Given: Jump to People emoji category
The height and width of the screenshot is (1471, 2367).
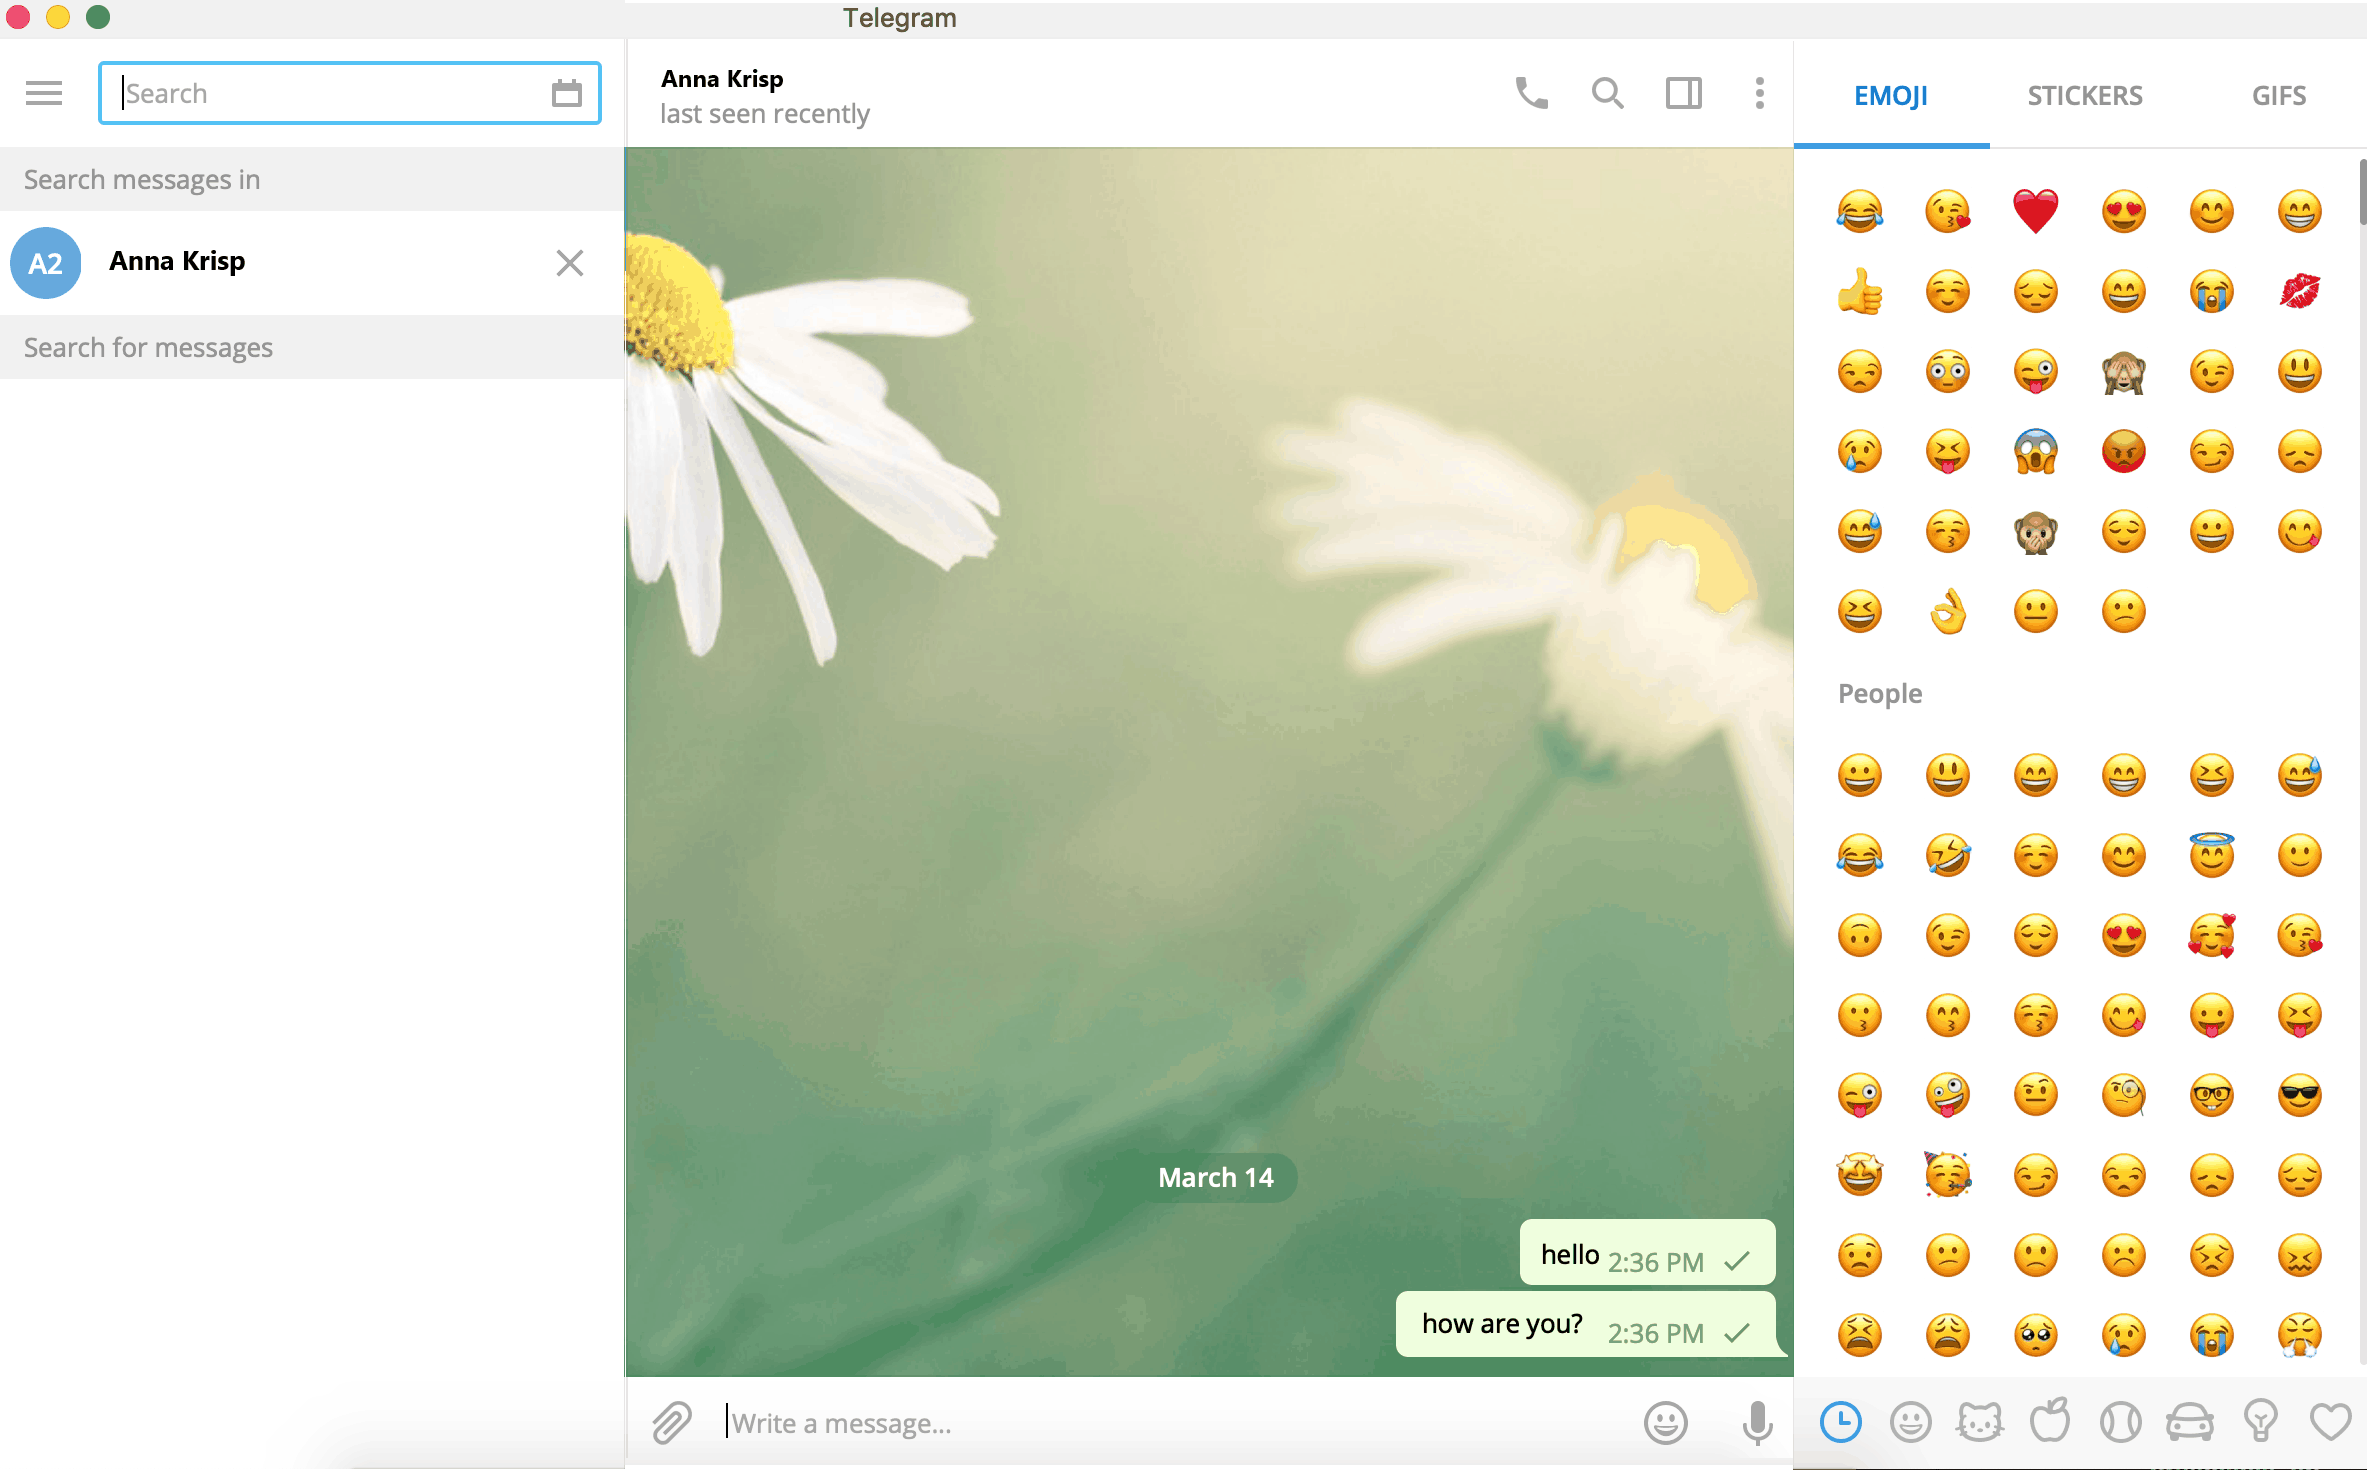Looking at the screenshot, I should click(1911, 1422).
